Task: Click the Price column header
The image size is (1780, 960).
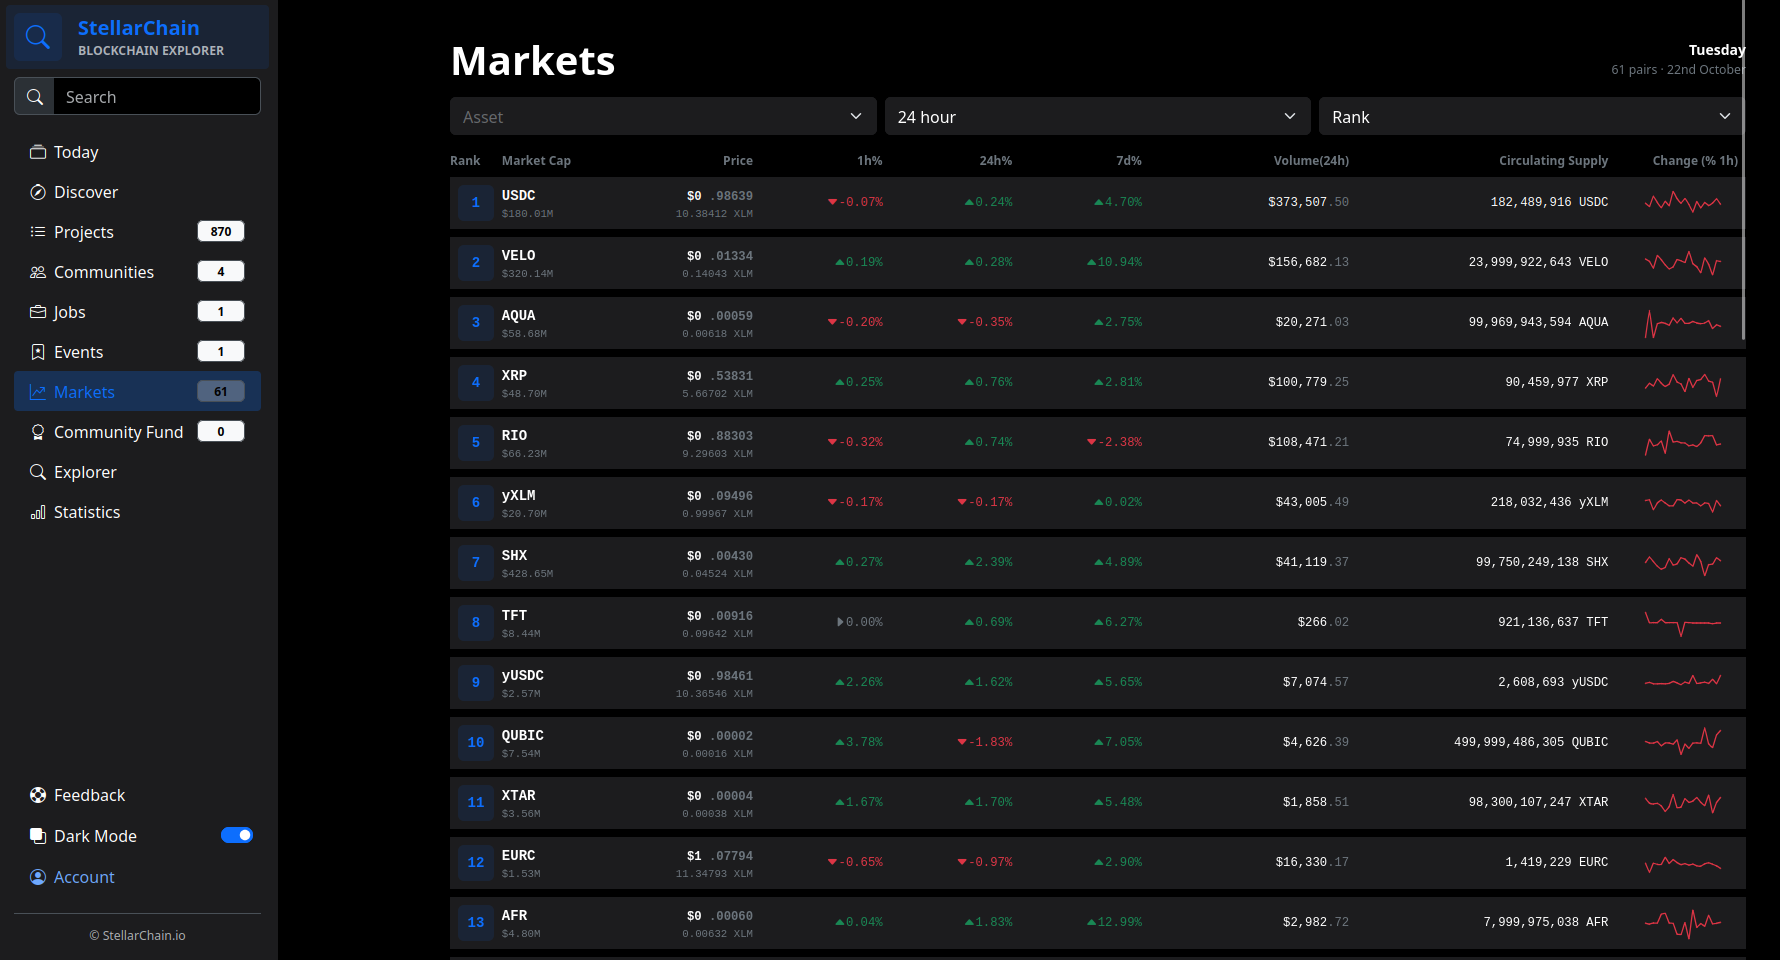Action: pos(738,160)
